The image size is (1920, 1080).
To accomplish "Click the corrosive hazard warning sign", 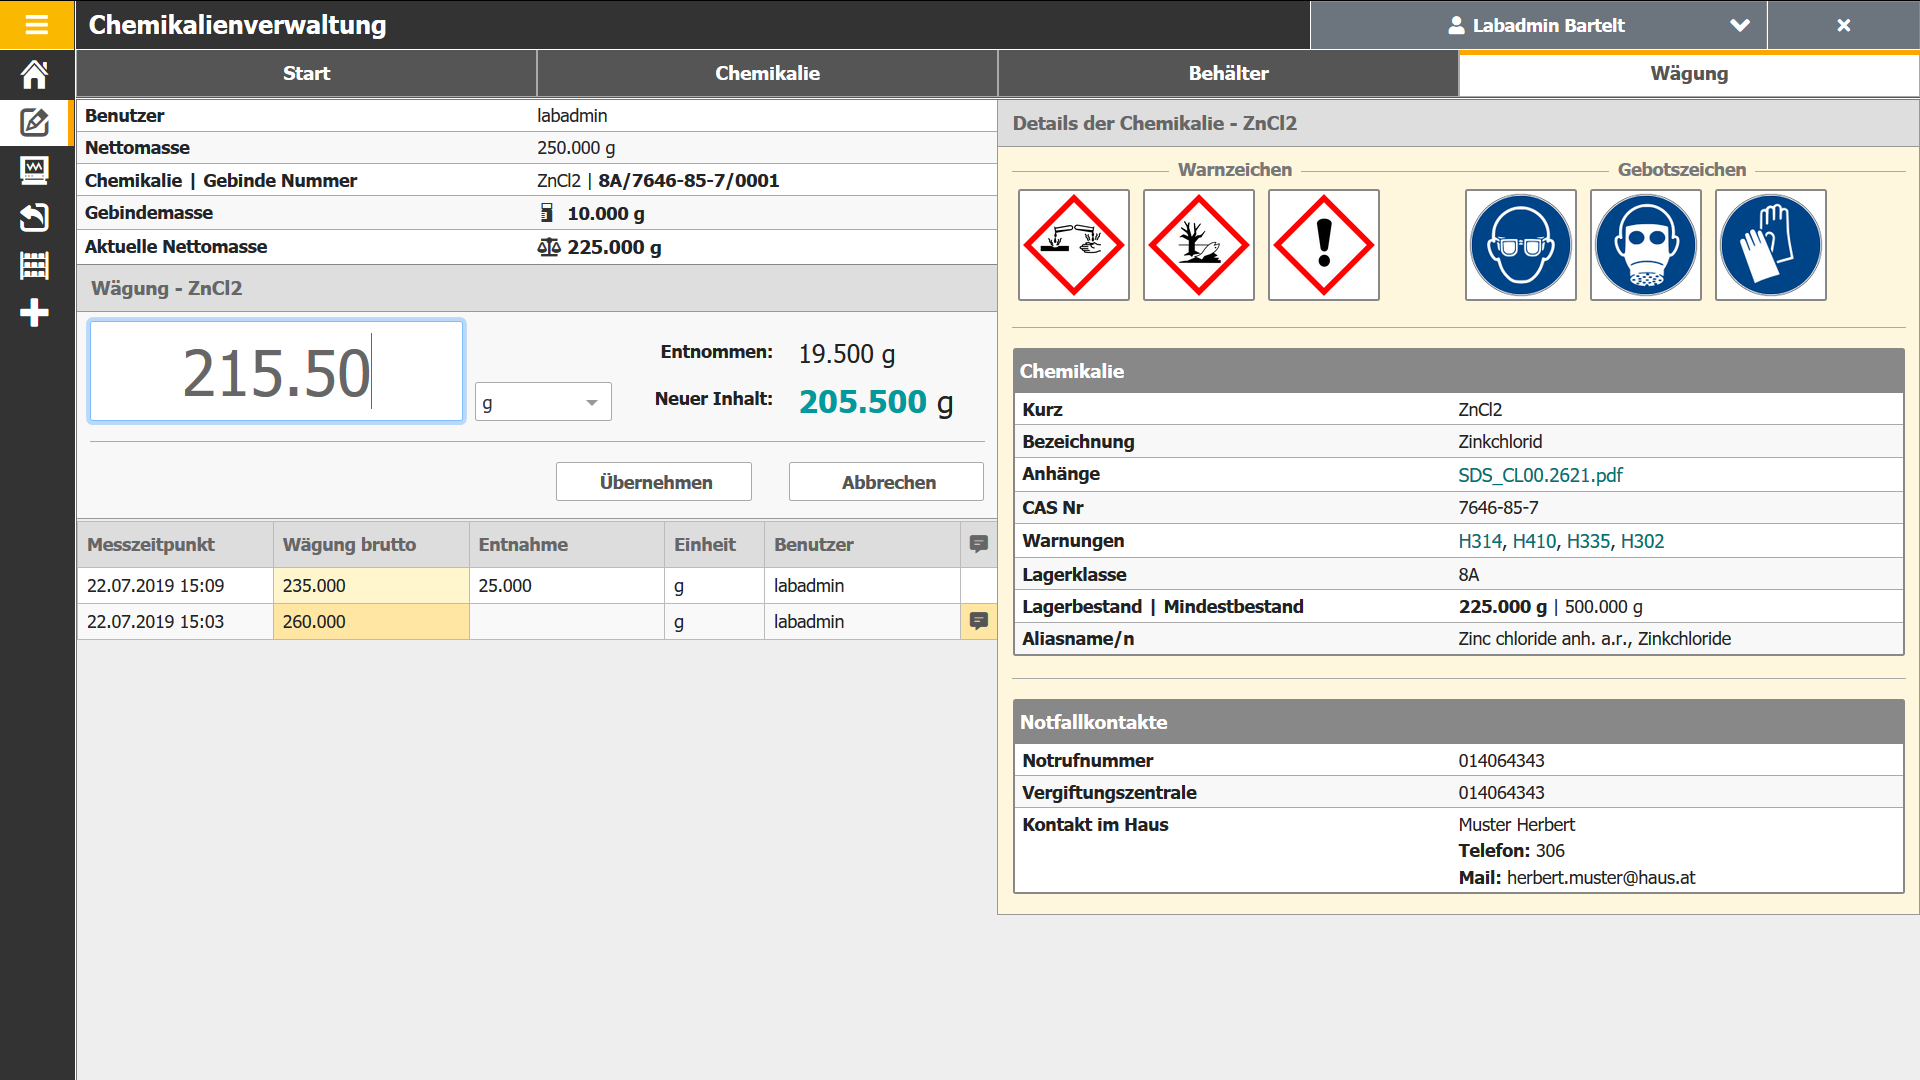I will click(1073, 245).
